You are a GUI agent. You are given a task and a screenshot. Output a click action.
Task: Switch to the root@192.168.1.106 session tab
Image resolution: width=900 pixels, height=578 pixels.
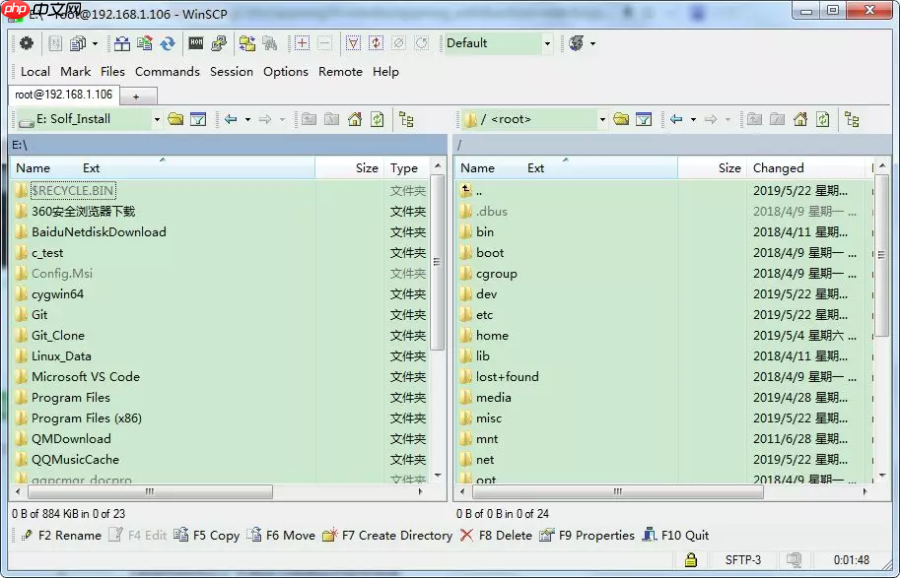[63, 94]
